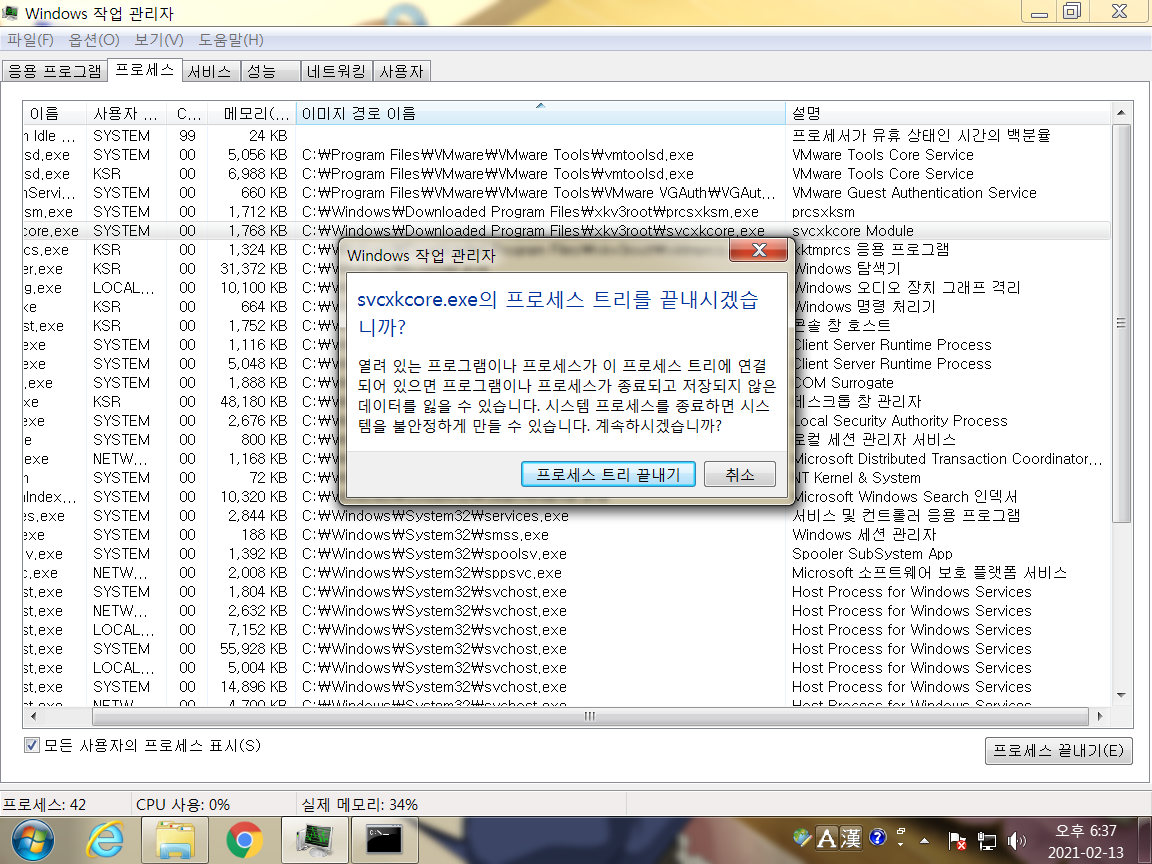Show hidden tray icons arrow
This screenshot has height=864, width=1152.
(924, 840)
